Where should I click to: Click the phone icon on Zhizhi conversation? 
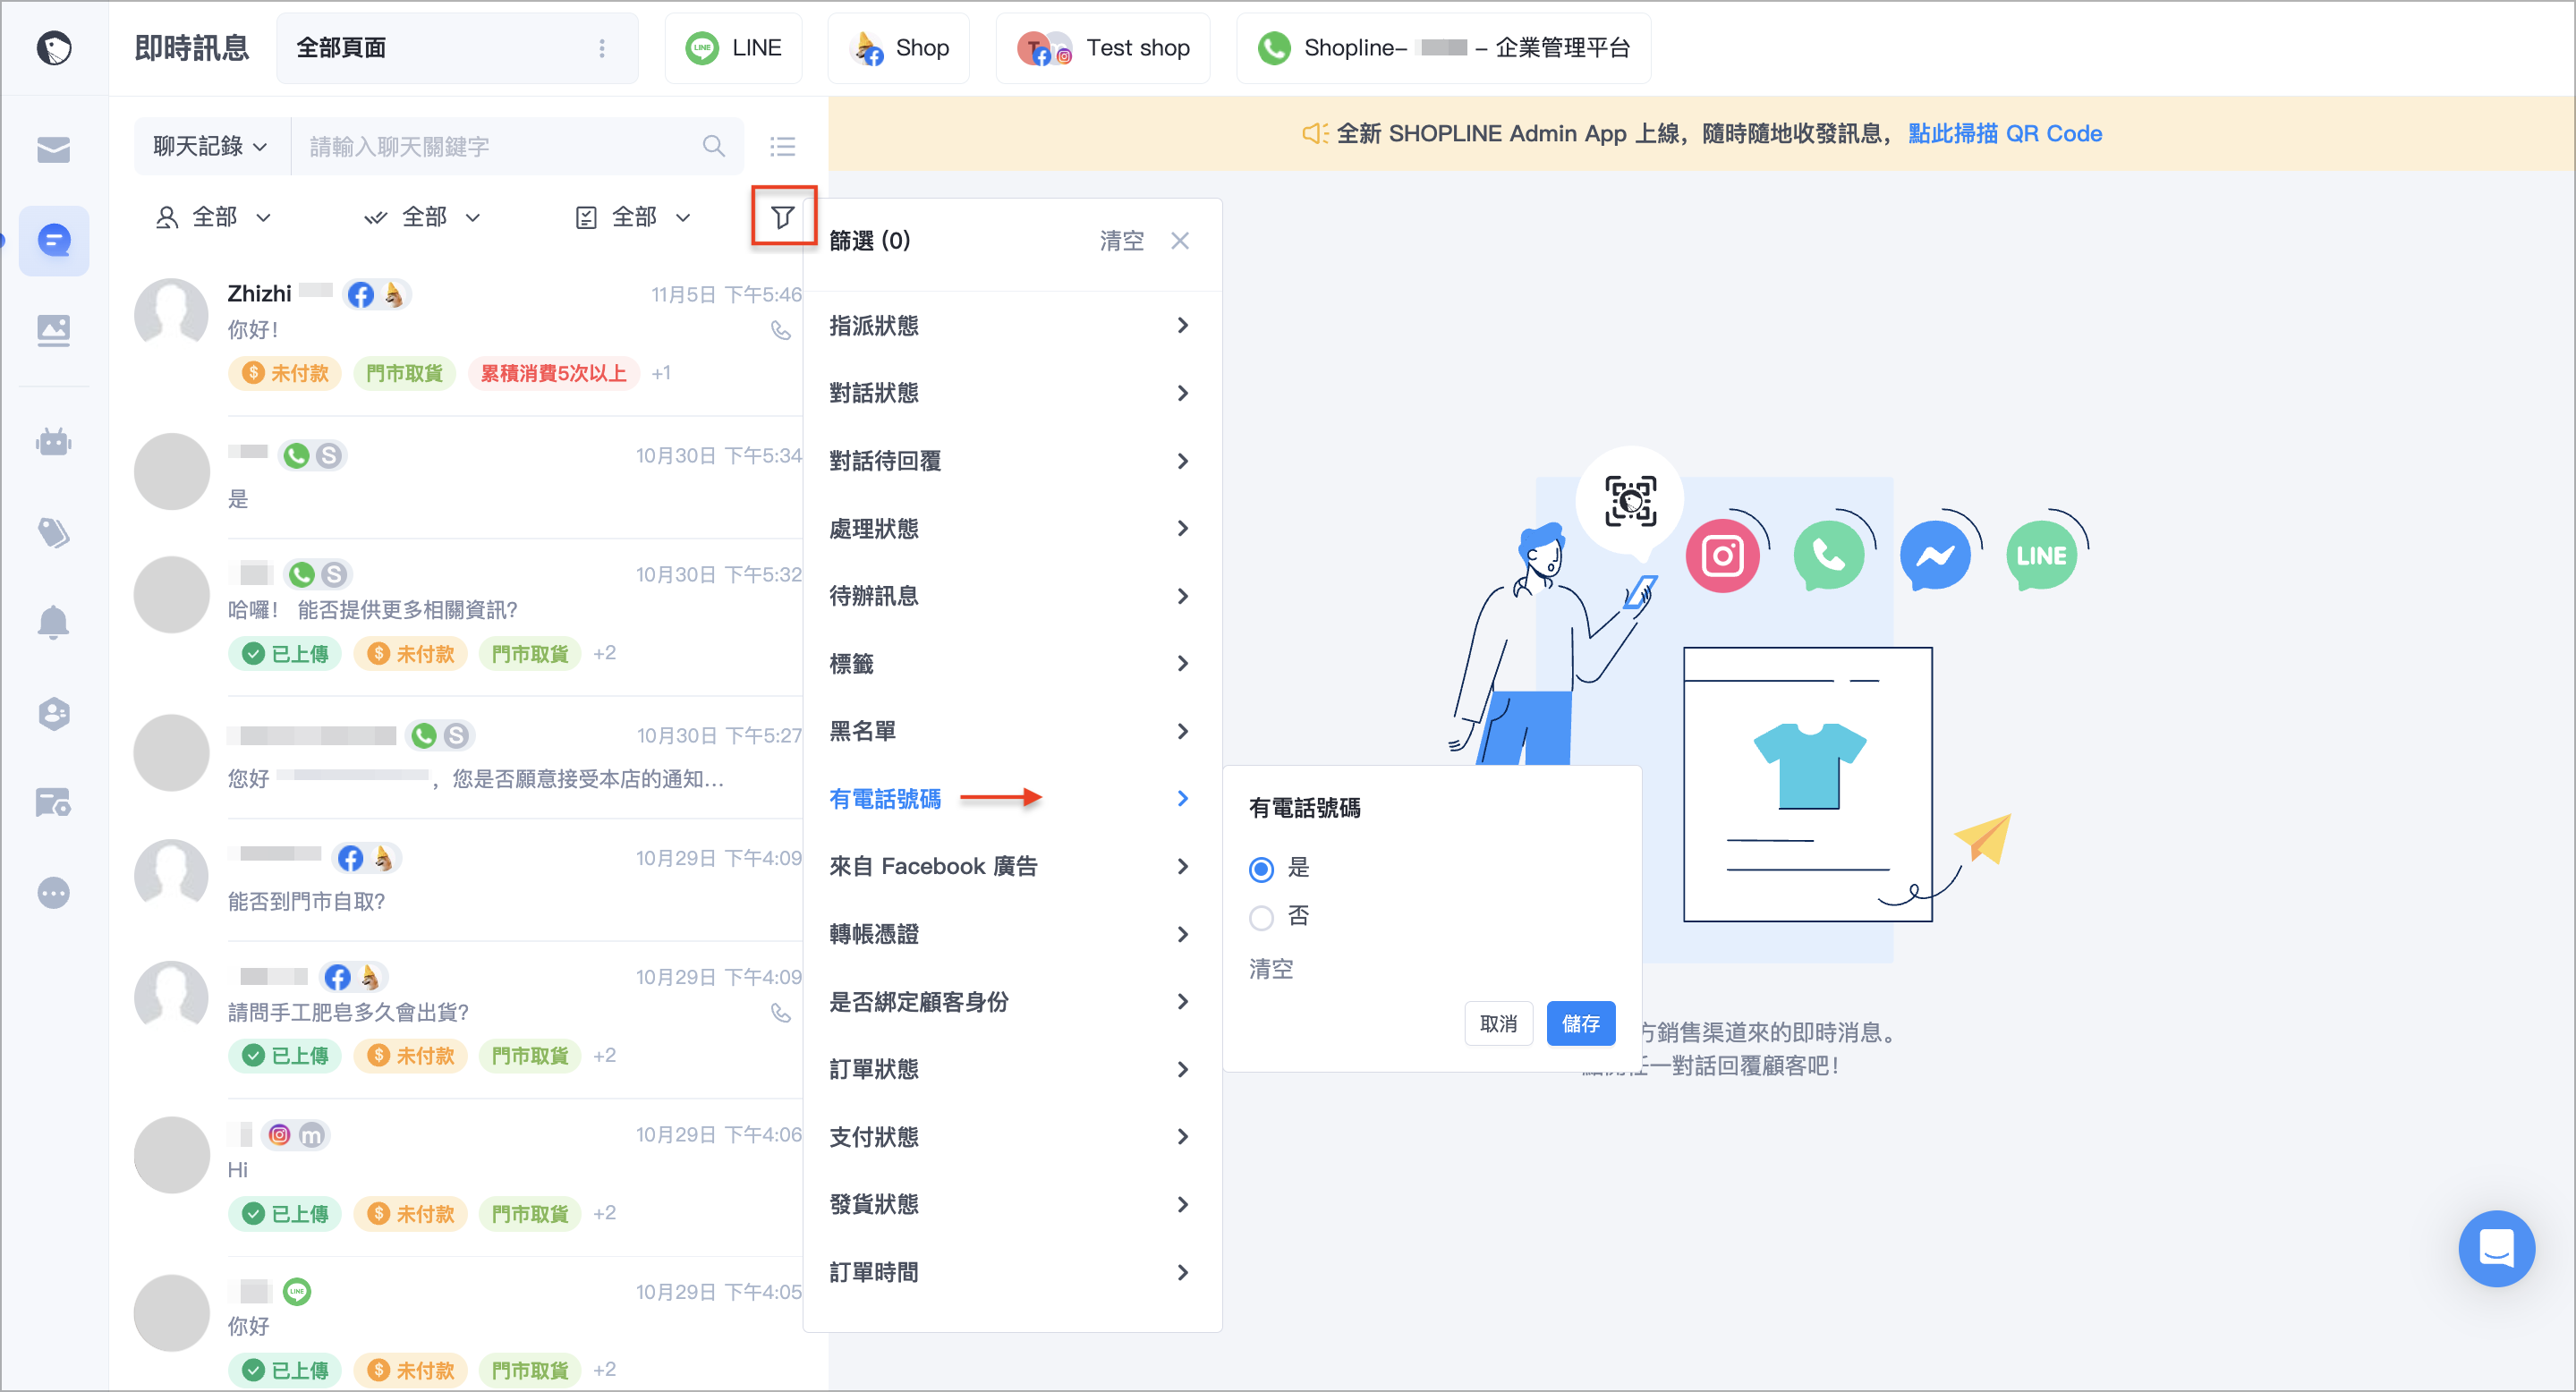click(x=781, y=330)
